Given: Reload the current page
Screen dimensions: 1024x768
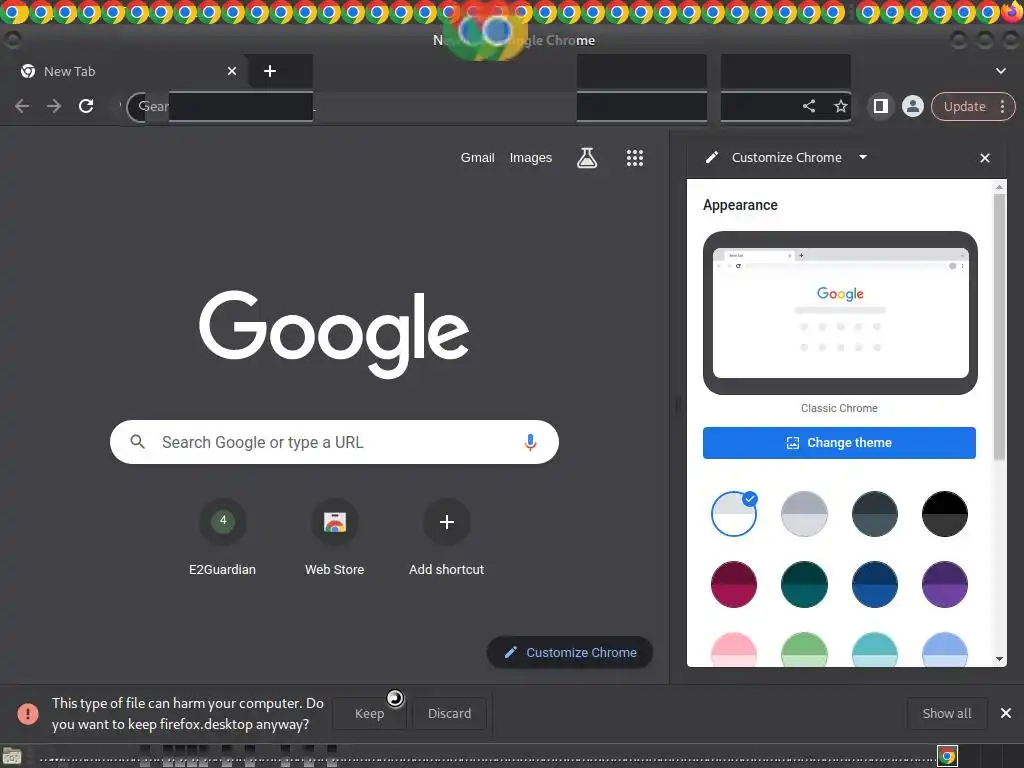Looking at the screenshot, I should (86, 106).
